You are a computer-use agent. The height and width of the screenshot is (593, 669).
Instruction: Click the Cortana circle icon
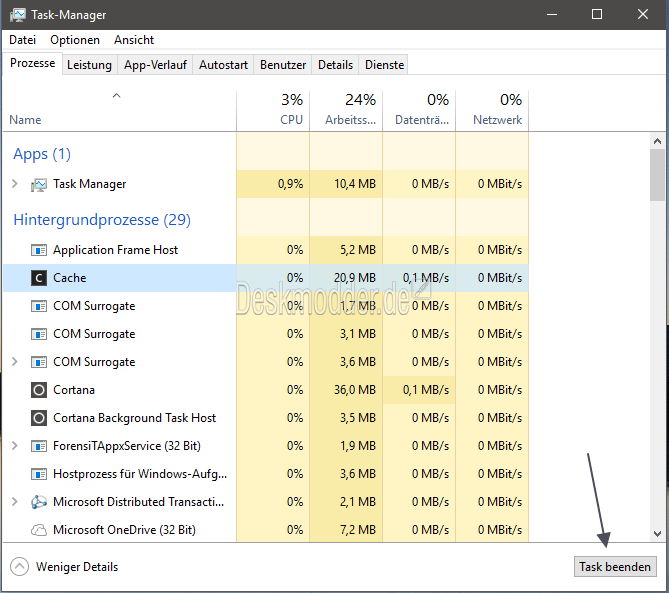(x=39, y=390)
